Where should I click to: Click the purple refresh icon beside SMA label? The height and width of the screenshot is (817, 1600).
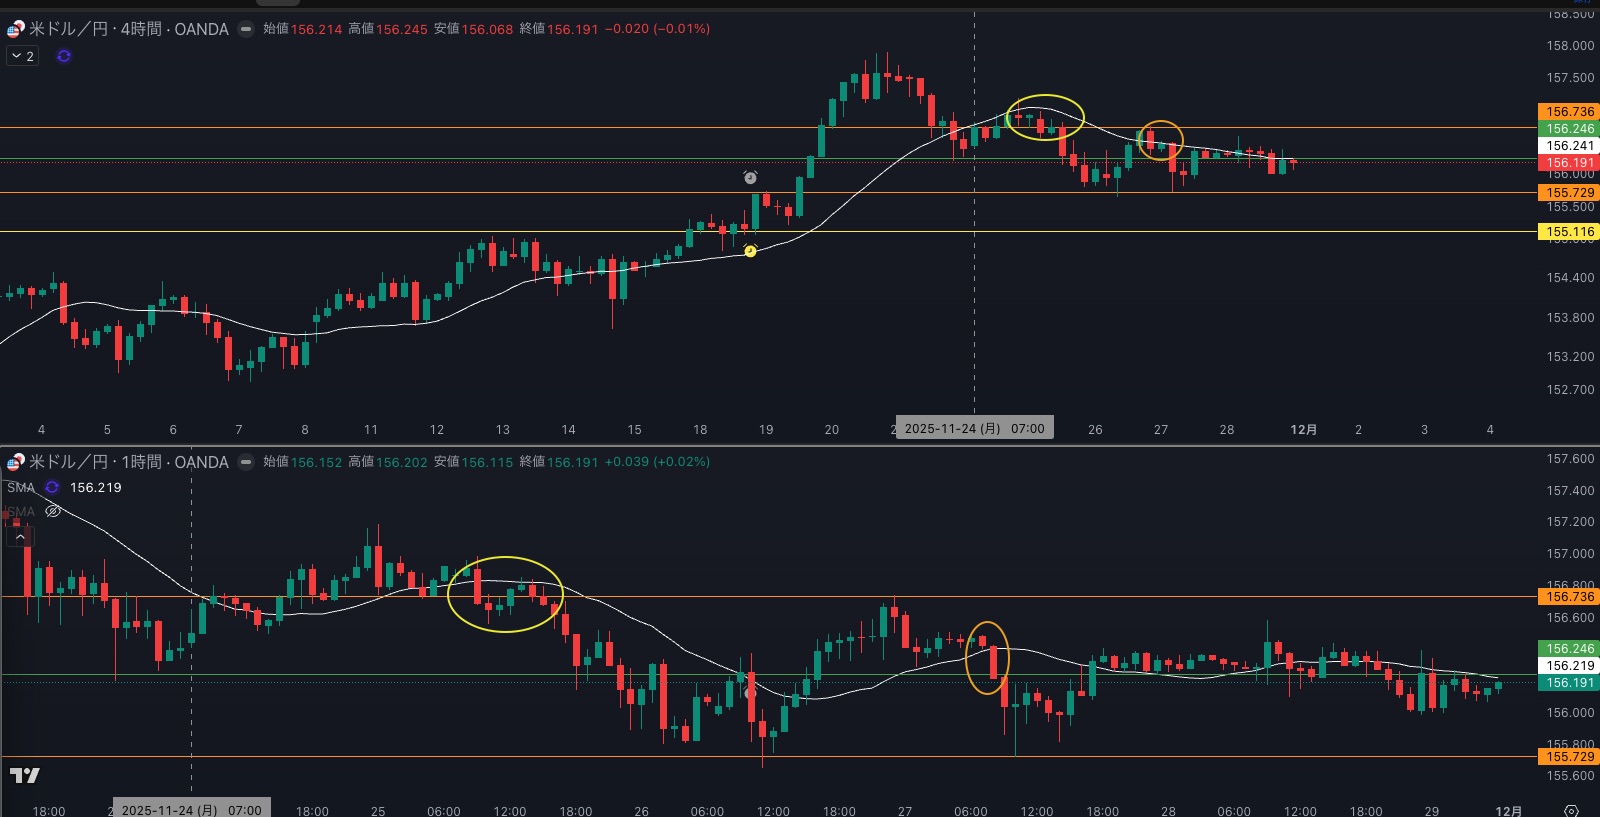[x=52, y=487]
